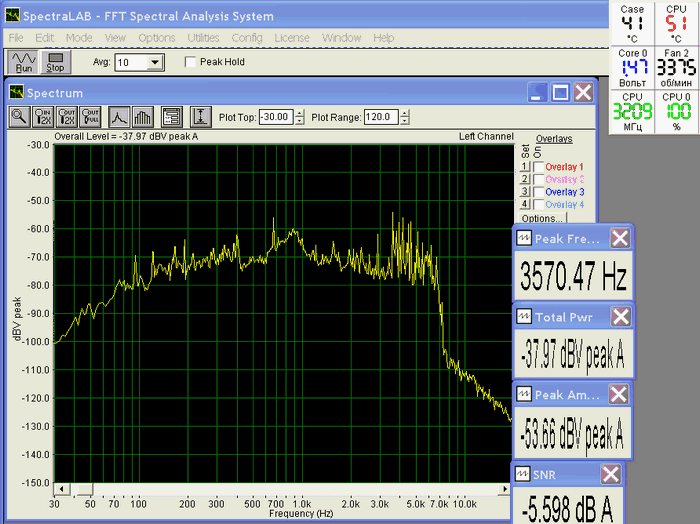Viewport: 700px width, 524px height.
Task: Enable the Peak Hold checkbox
Action: point(191,62)
